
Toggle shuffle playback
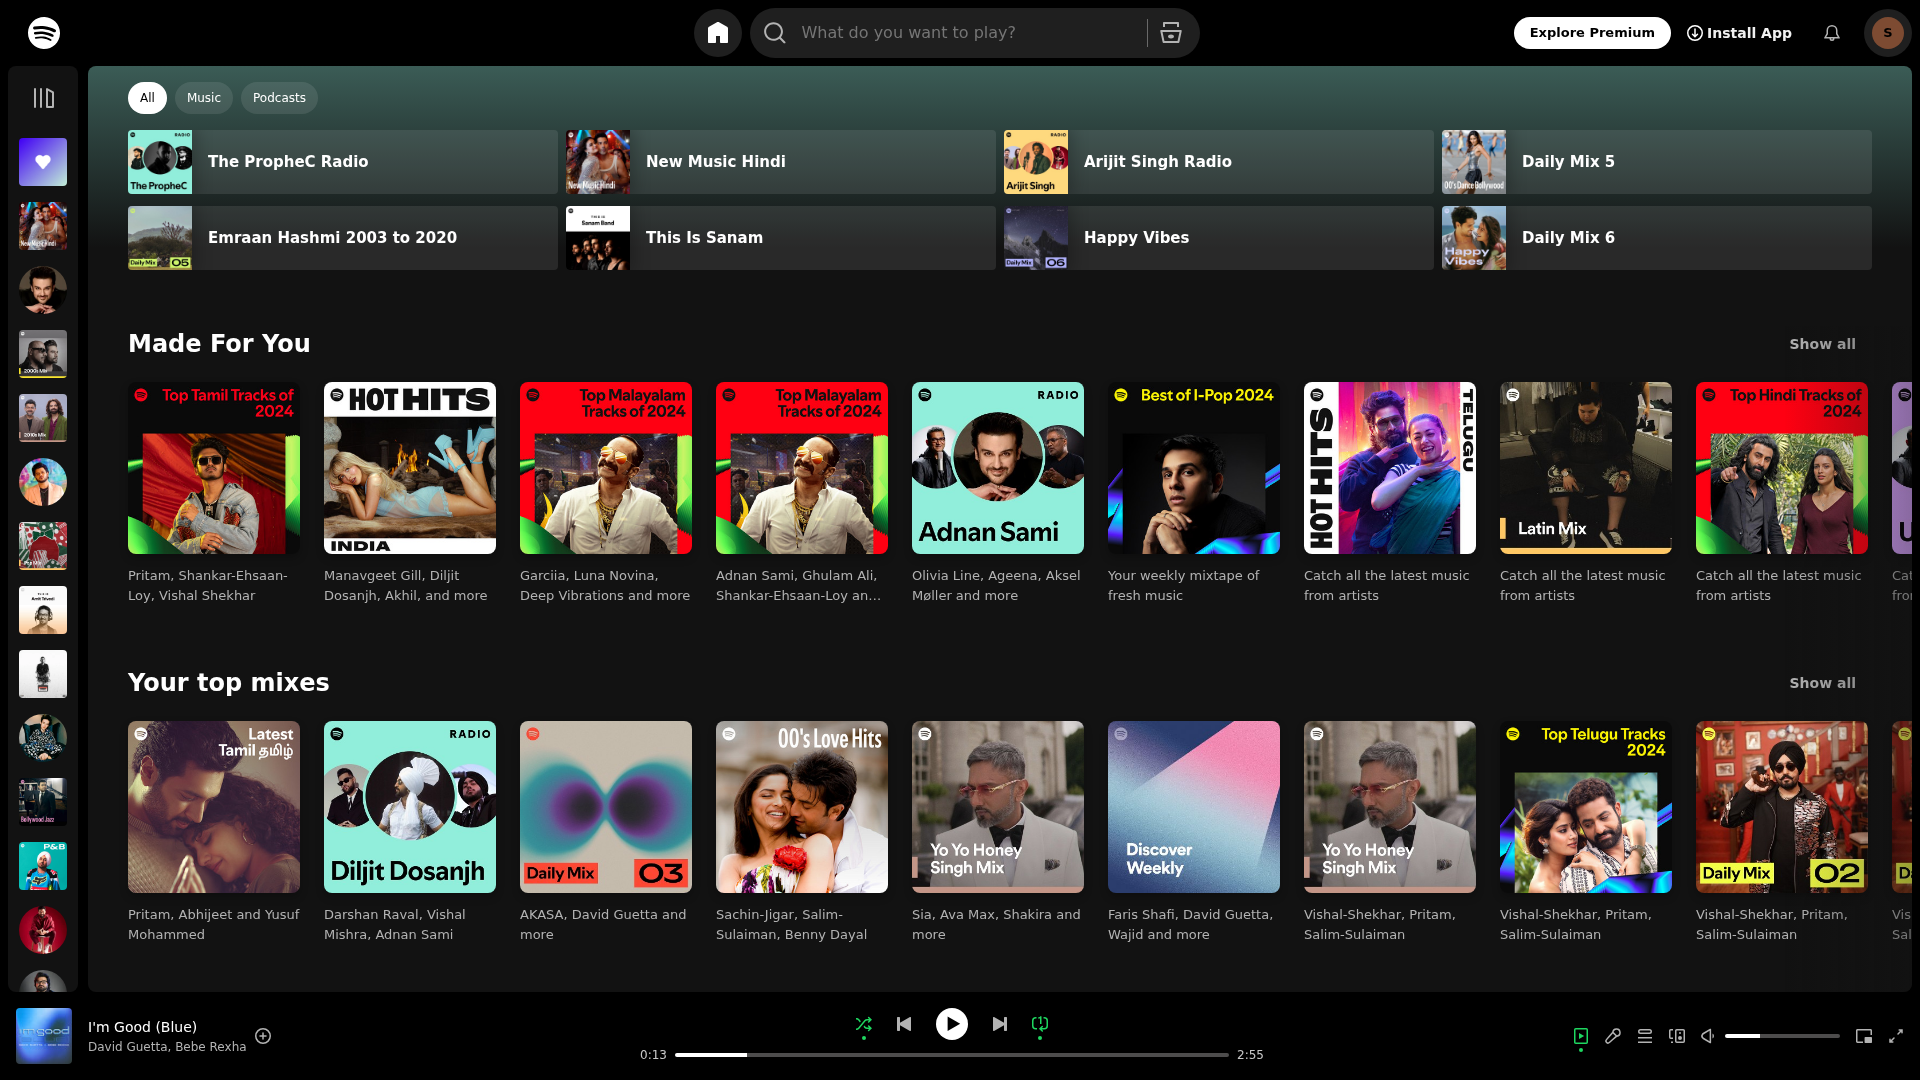(864, 1024)
